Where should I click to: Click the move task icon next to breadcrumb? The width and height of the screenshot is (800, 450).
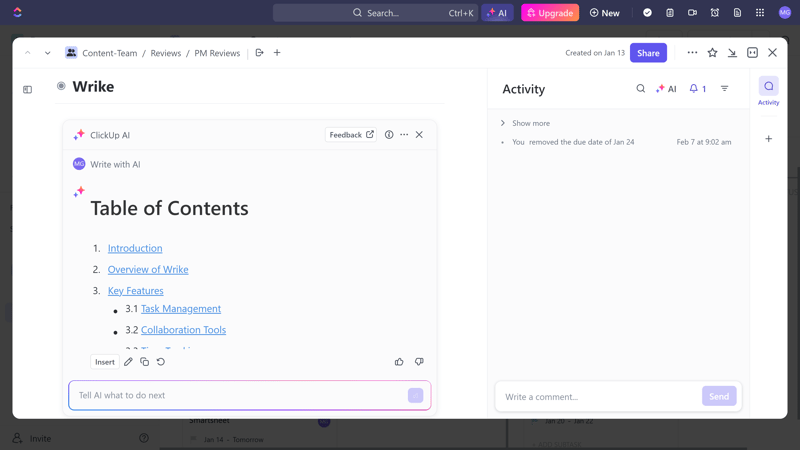coord(259,53)
